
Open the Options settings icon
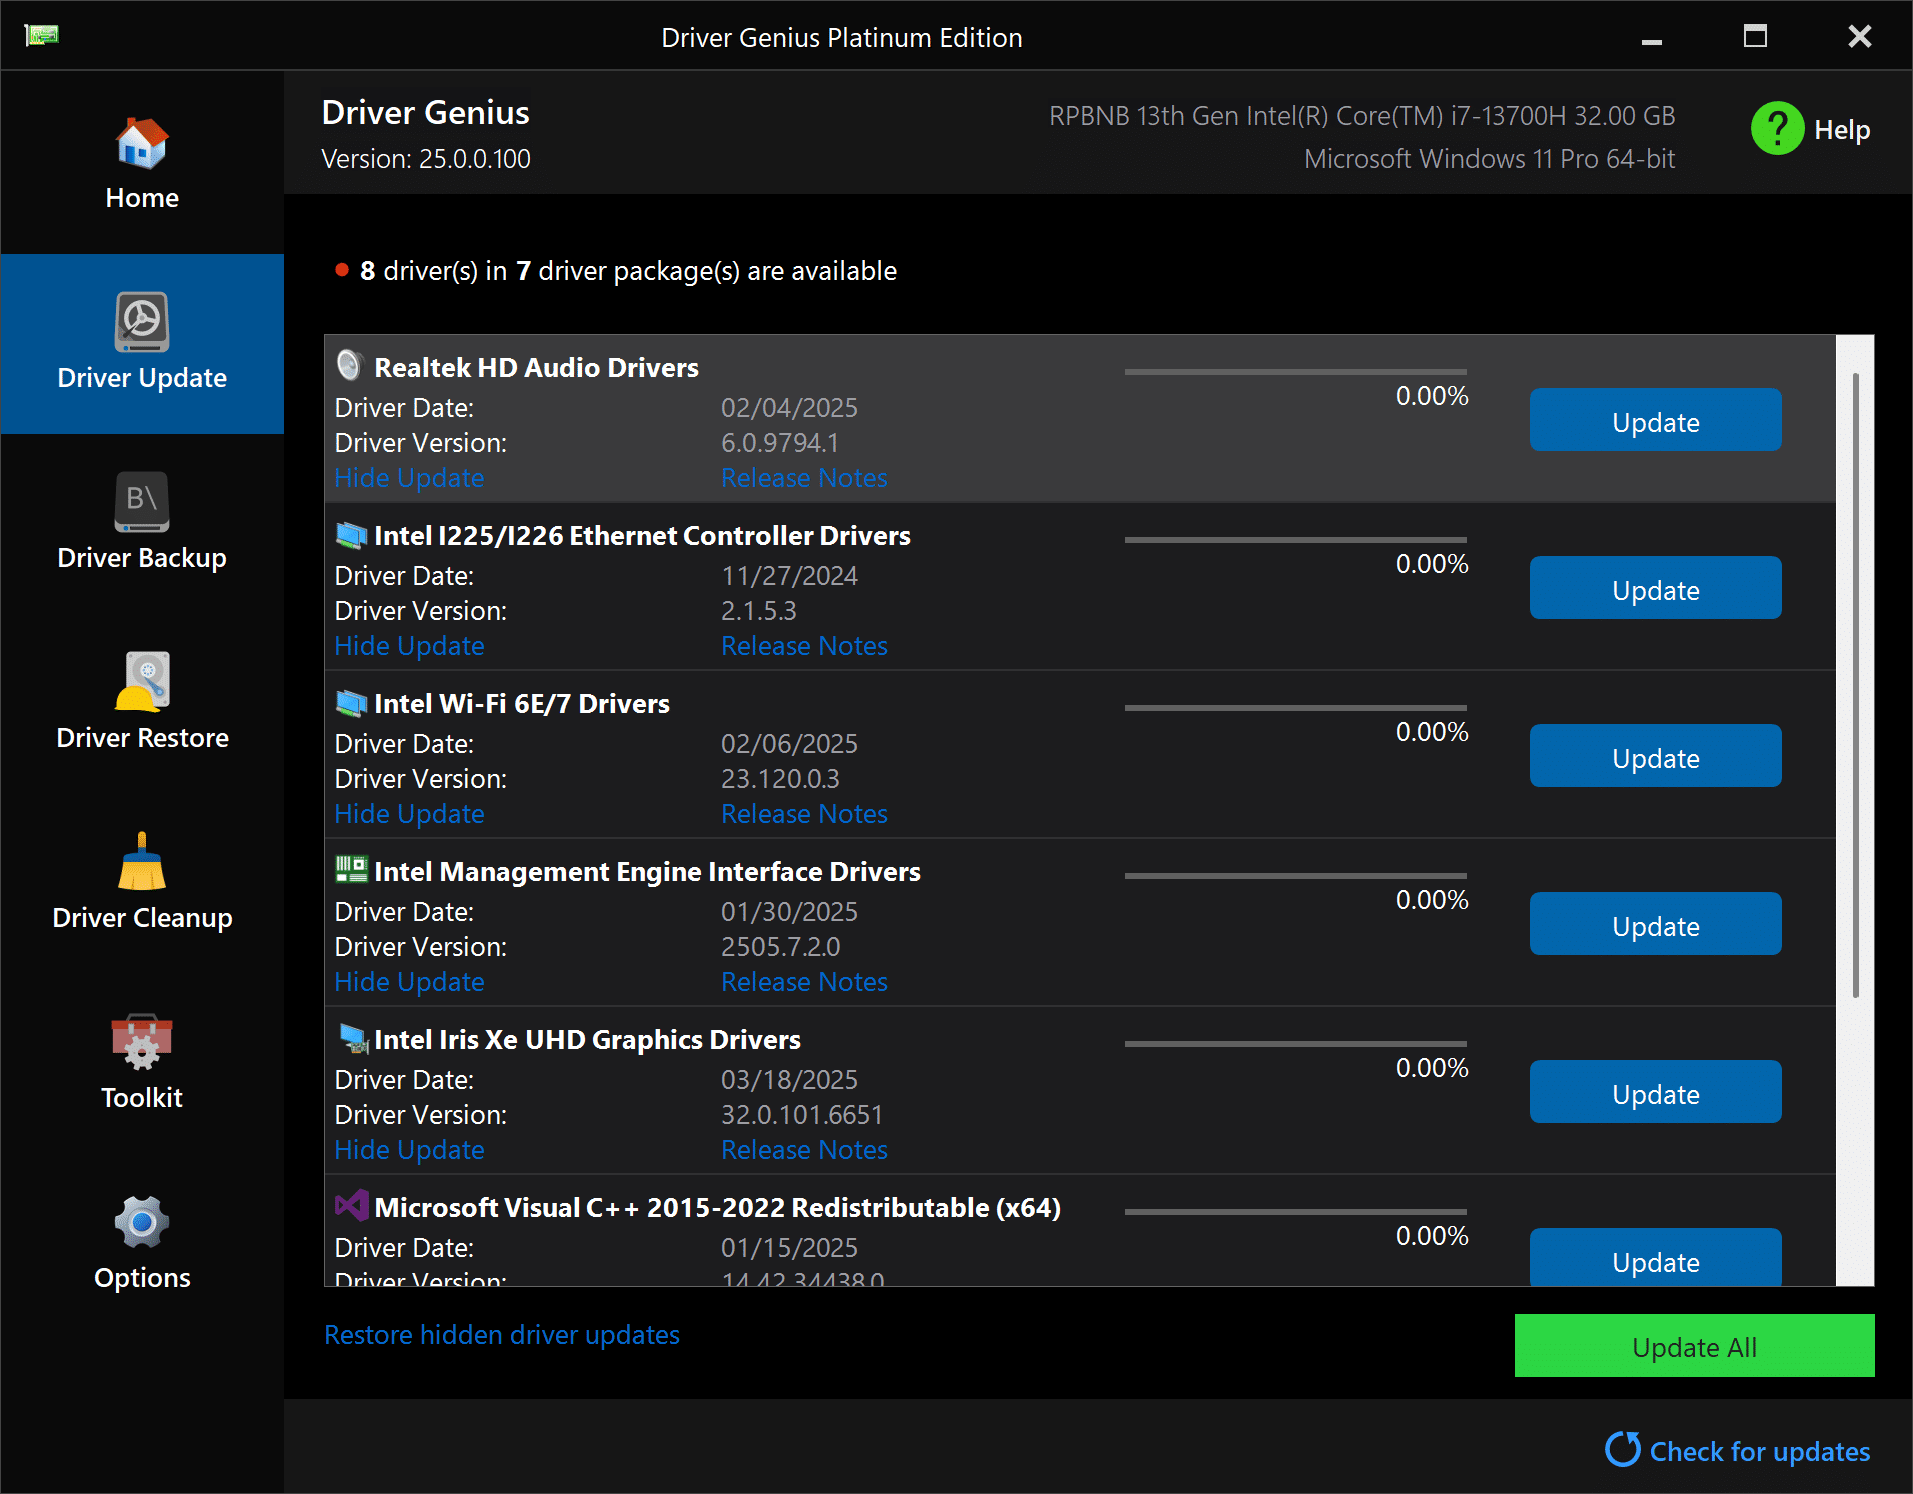[141, 1221]
